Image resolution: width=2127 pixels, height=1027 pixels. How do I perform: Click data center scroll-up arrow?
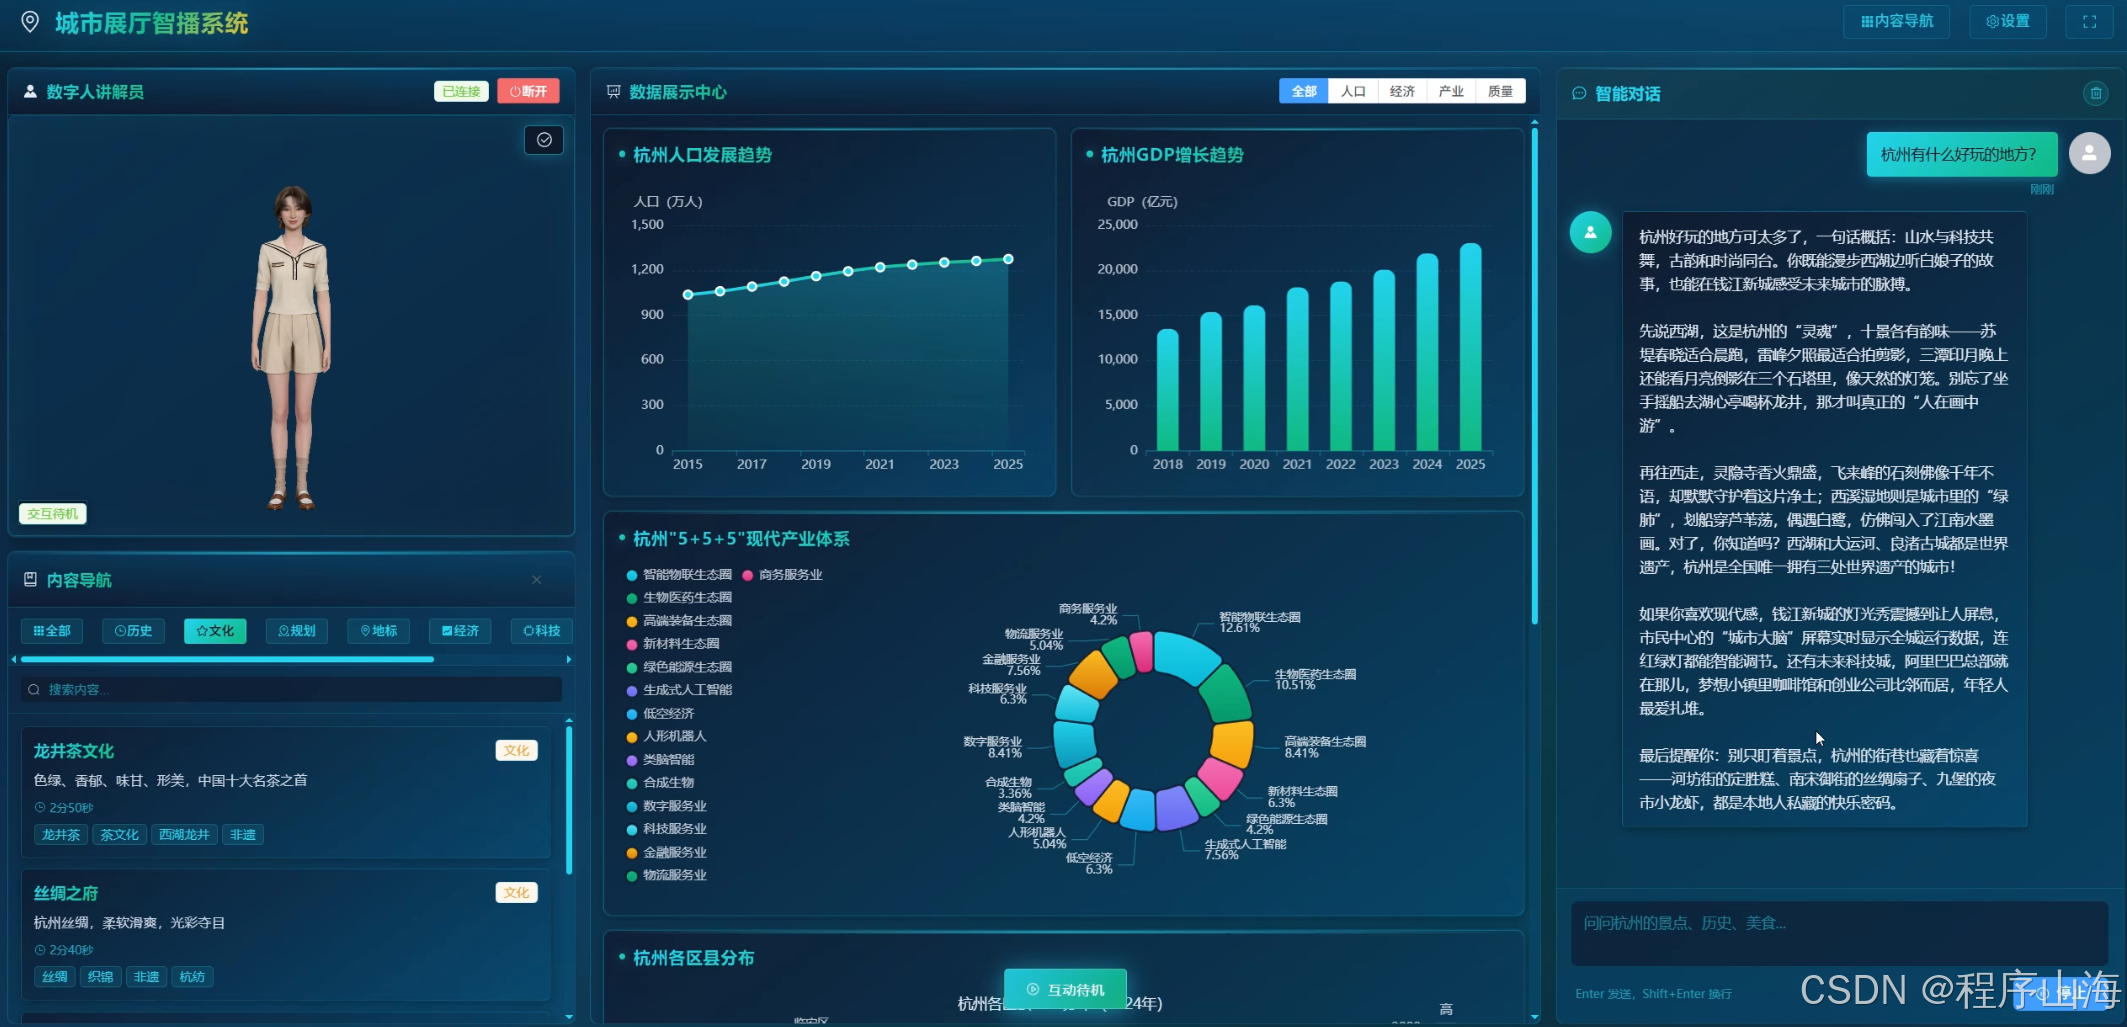pyautogui.click(x=1534, y=122)
